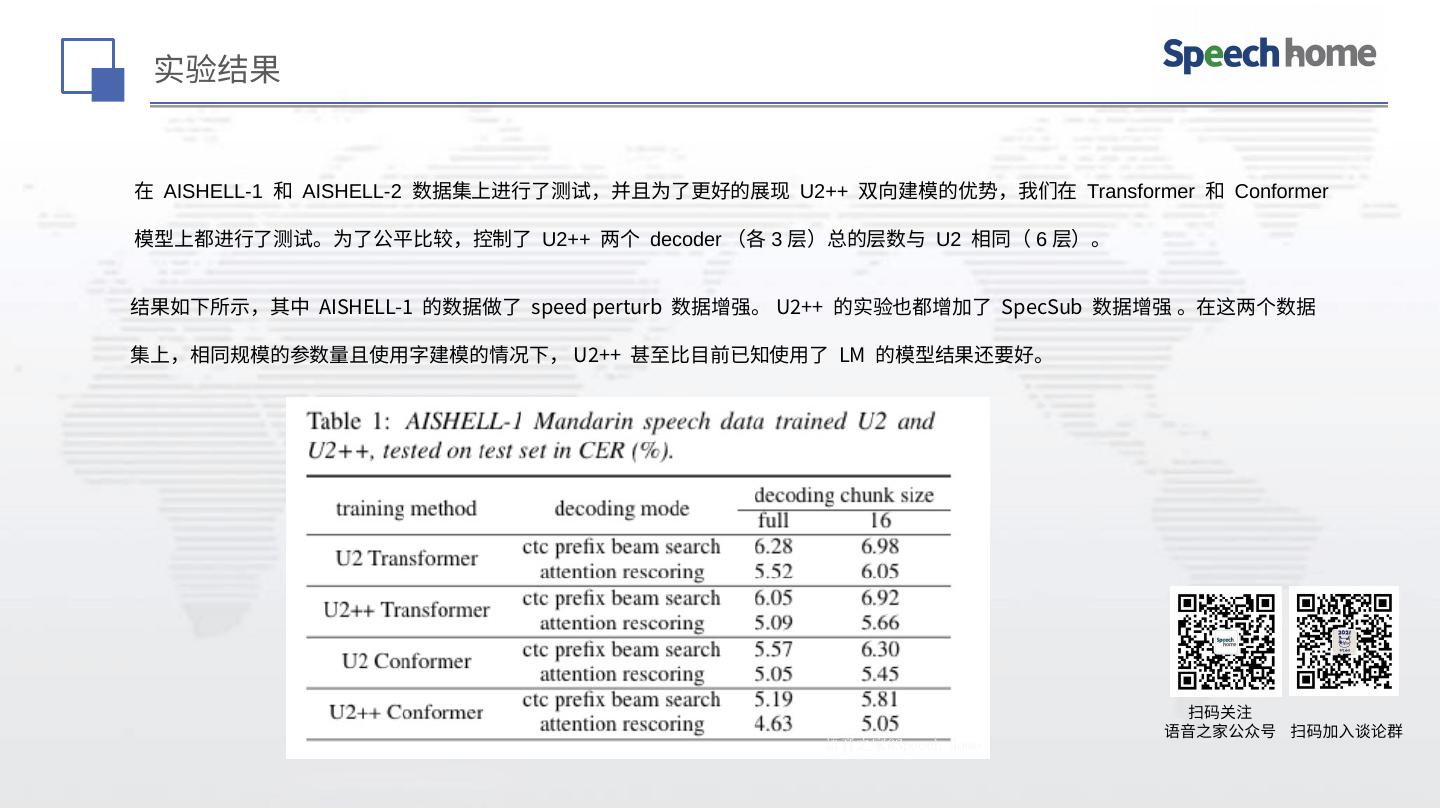Click the "training method" column header
1440x811 pixels.
pos(406,508)
